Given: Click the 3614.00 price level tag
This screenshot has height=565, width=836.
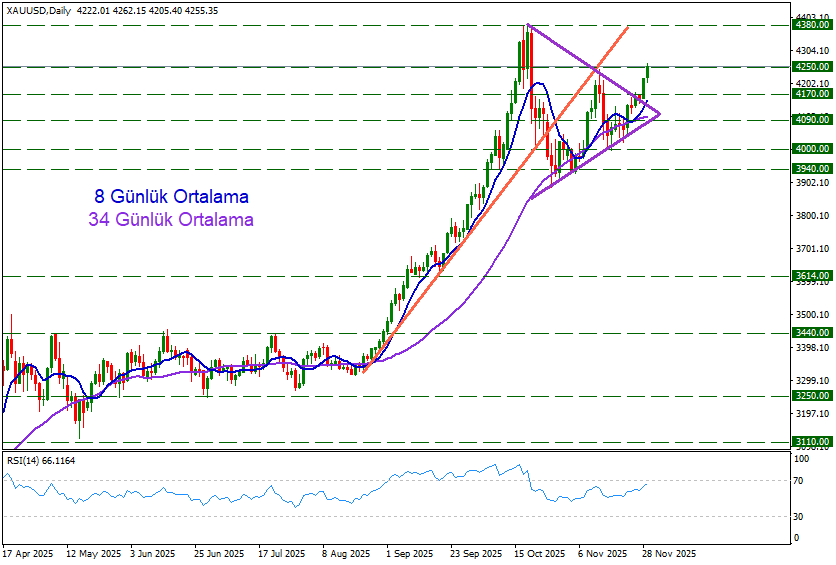Looking at the screenshot, I should [811, 275].
